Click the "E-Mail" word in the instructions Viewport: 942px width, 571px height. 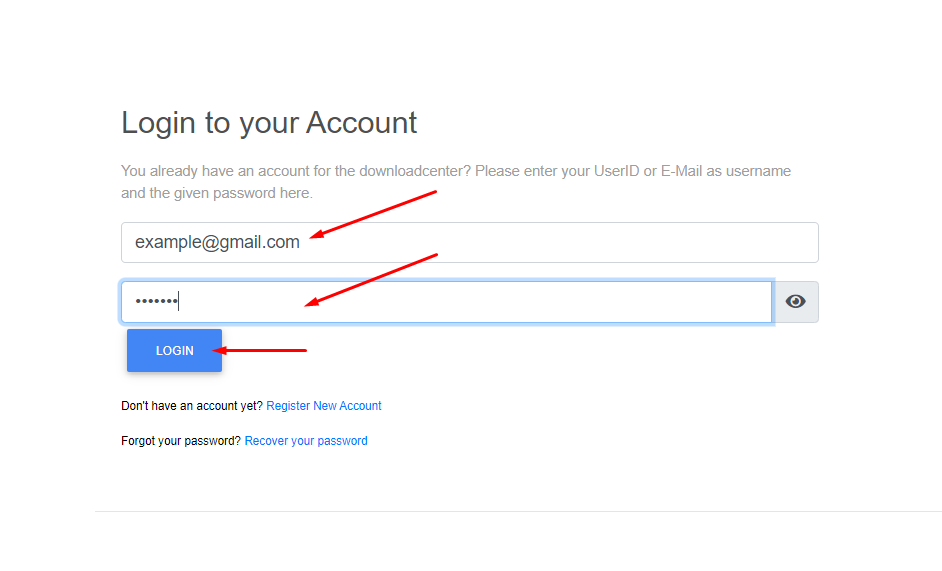point(681,171)
